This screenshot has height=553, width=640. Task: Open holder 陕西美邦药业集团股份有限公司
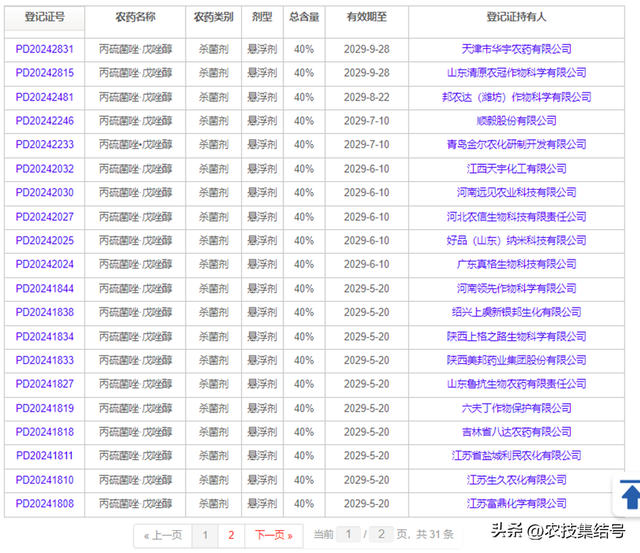click(516, 360)
